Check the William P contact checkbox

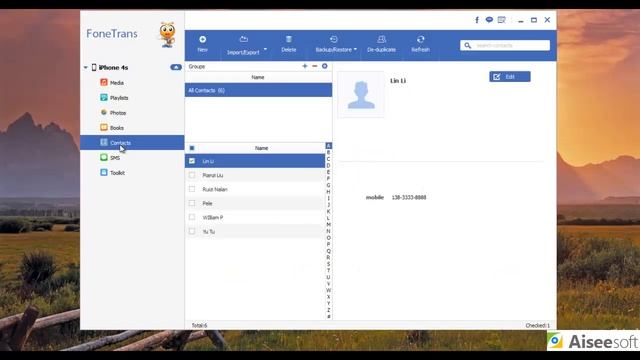192,217
